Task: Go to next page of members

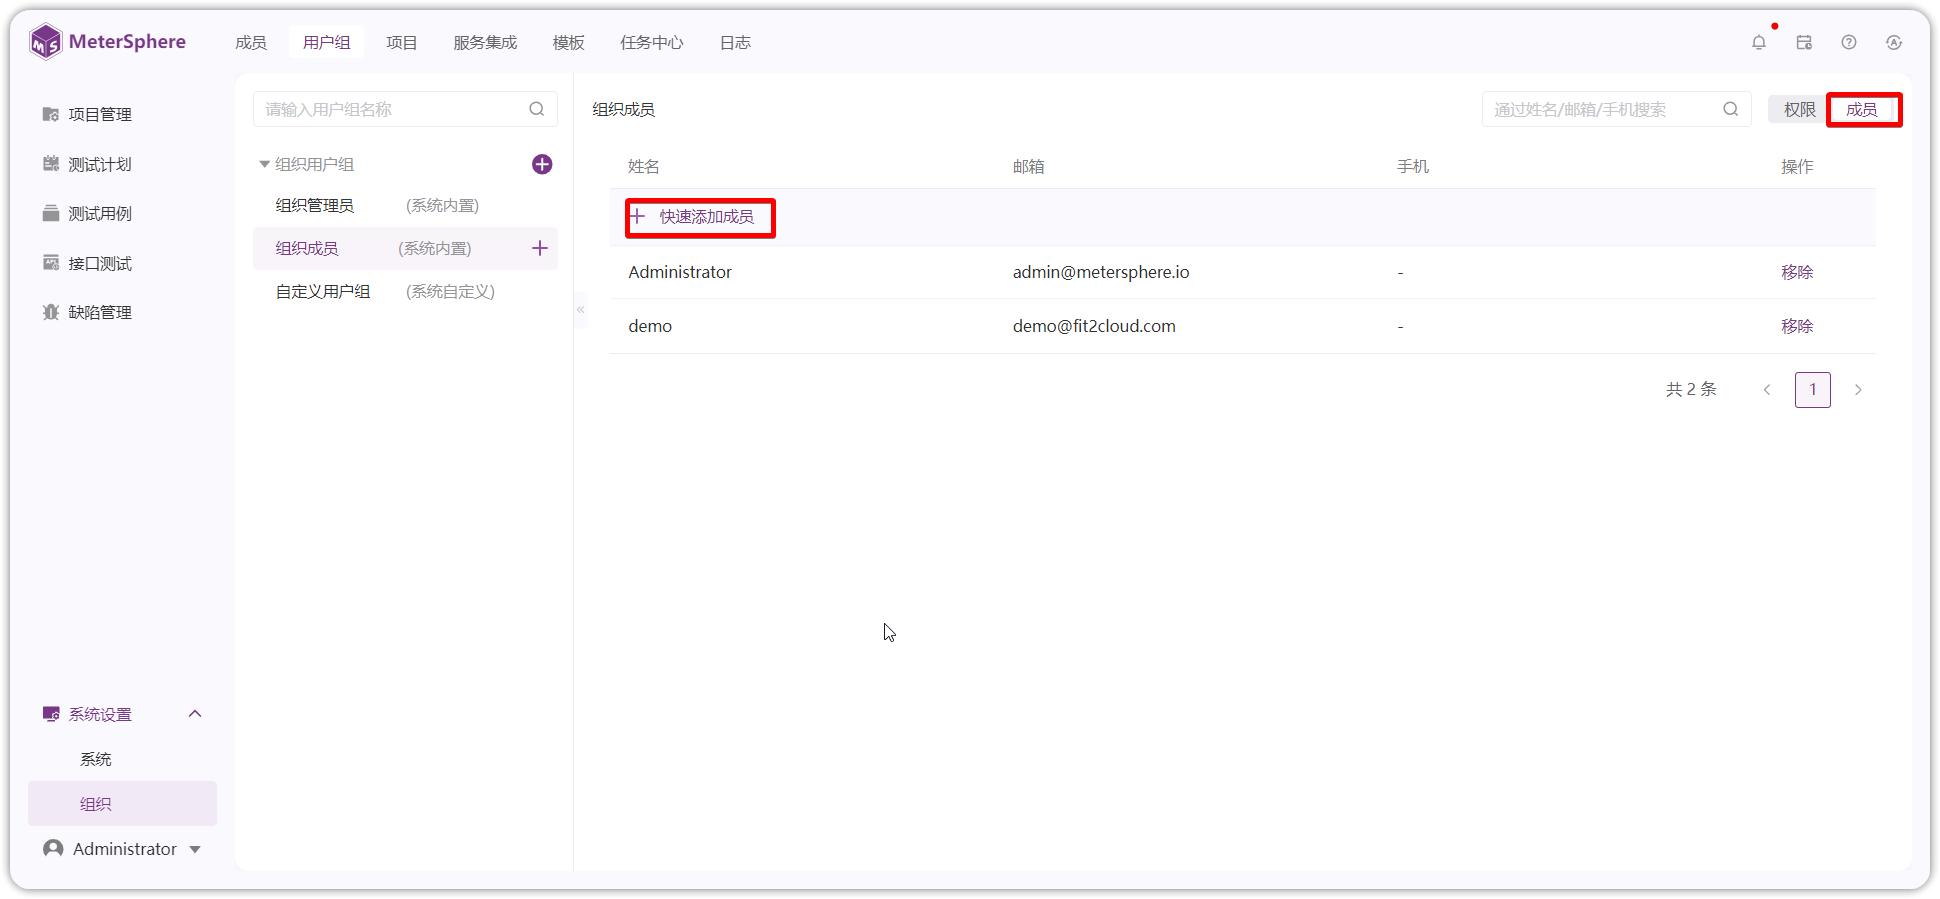Action: click(1858, 390)
